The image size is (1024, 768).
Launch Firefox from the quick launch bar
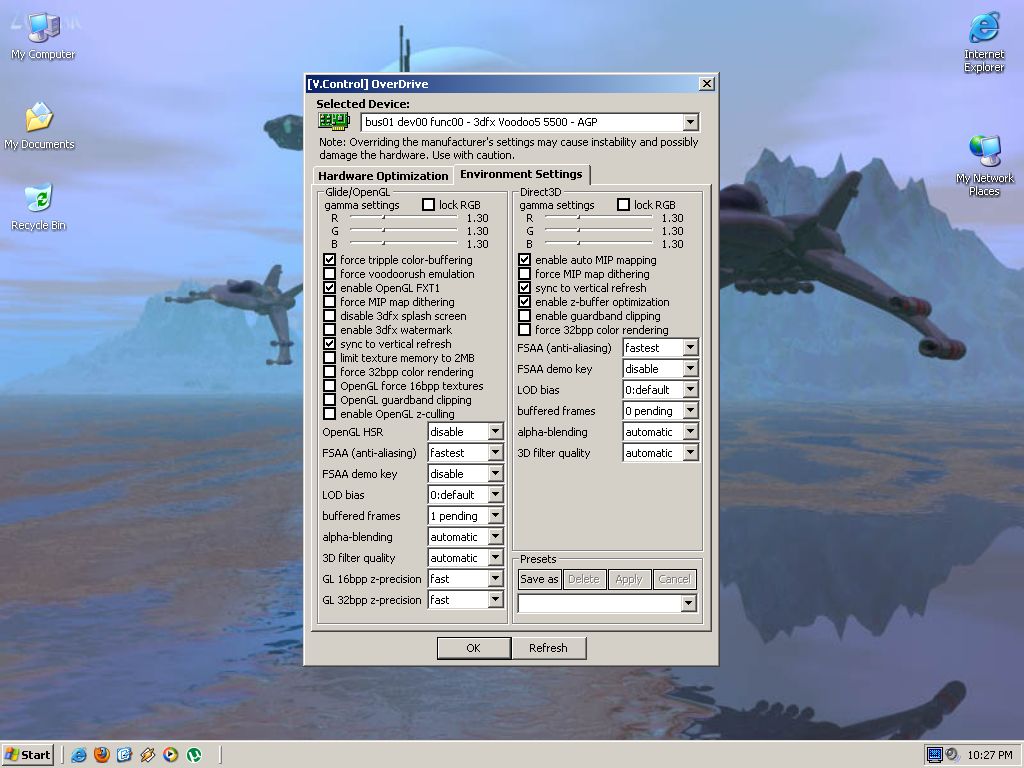(x=101, y=755)
